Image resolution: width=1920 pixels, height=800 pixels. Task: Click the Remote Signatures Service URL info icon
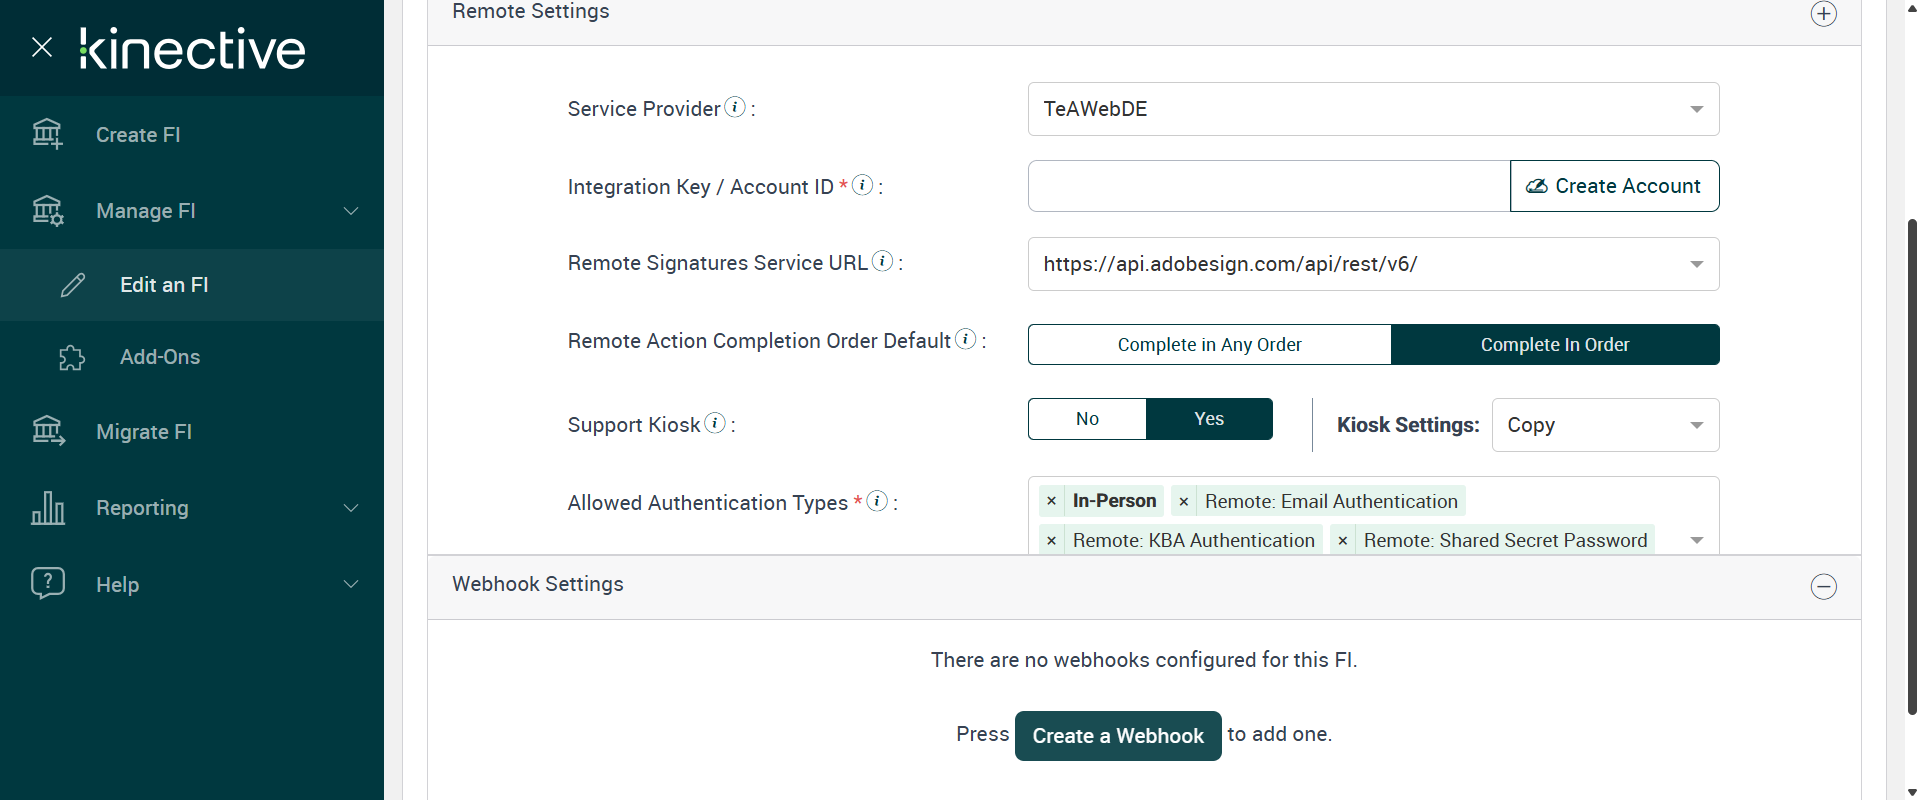click(x=882, y=261)
